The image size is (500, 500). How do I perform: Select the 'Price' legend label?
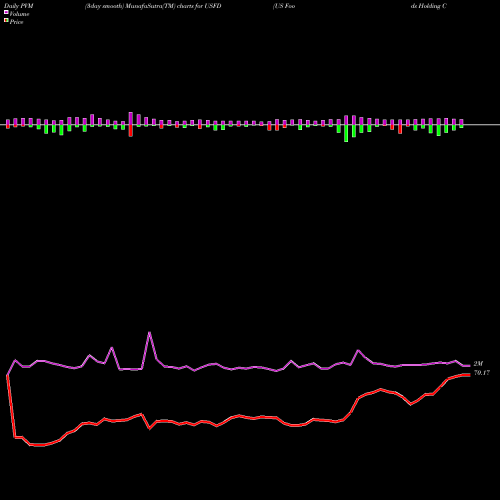16,22
